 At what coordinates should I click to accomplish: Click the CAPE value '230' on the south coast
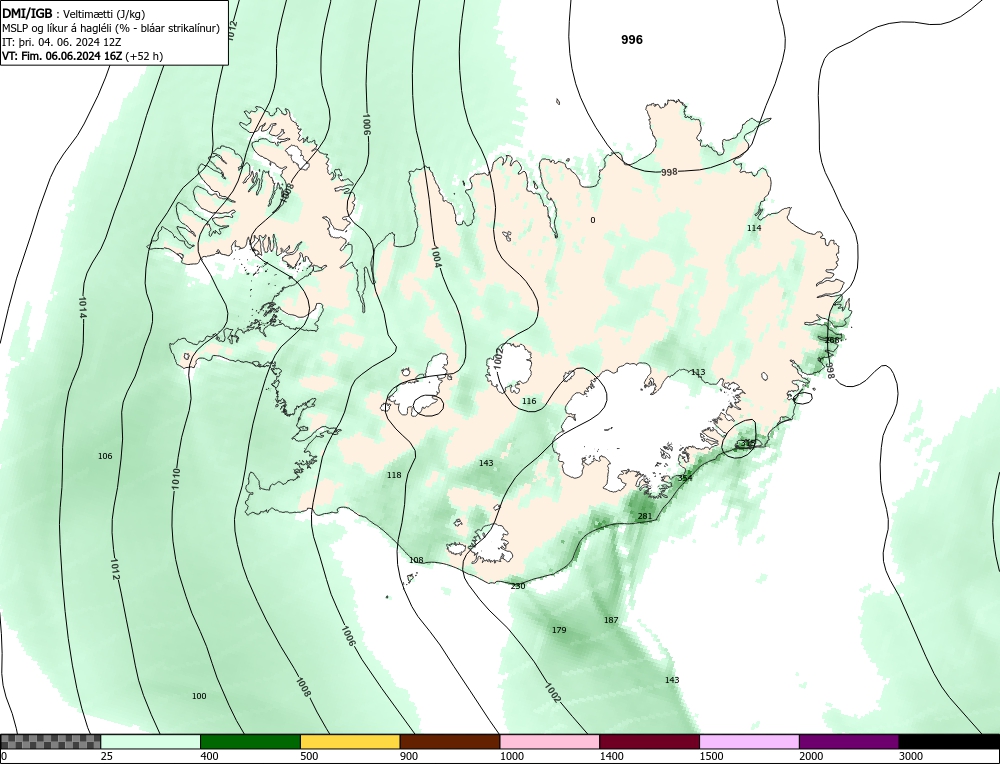click(518, 586)
